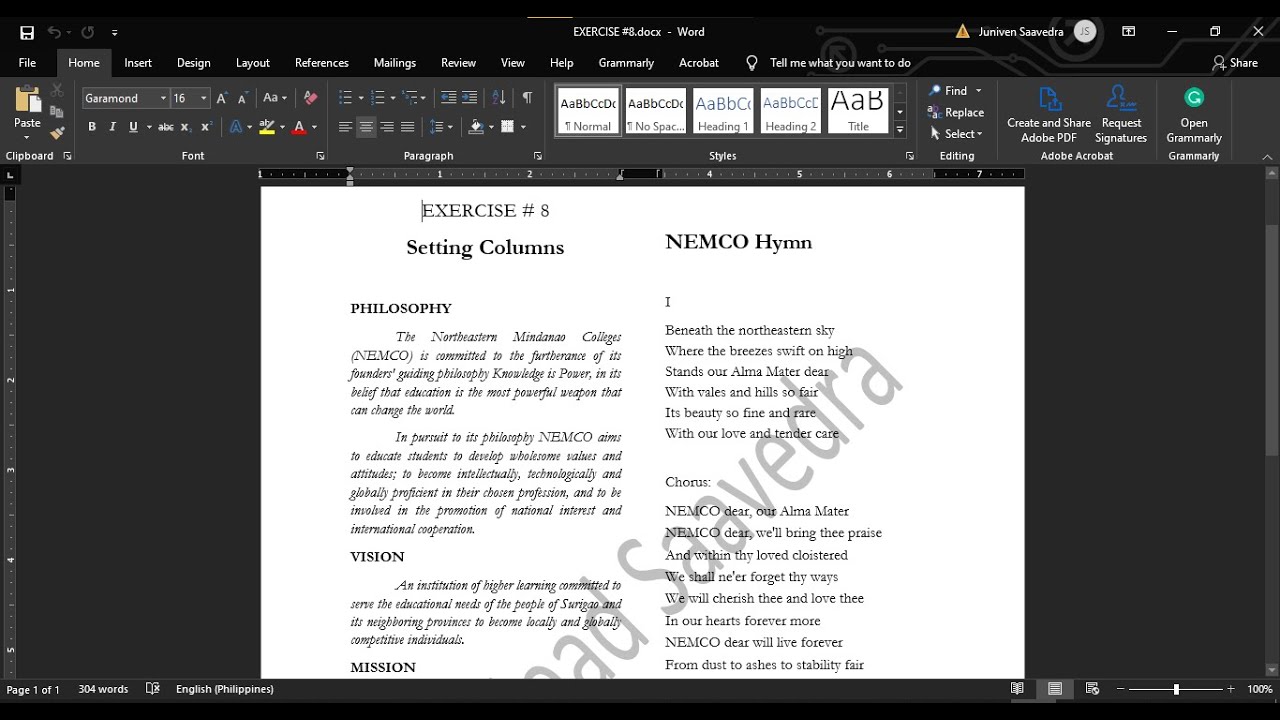This screenshot has width=1280, height=720.
Task: Align text left
Action: pyautogui.click(x=345, y=127)
